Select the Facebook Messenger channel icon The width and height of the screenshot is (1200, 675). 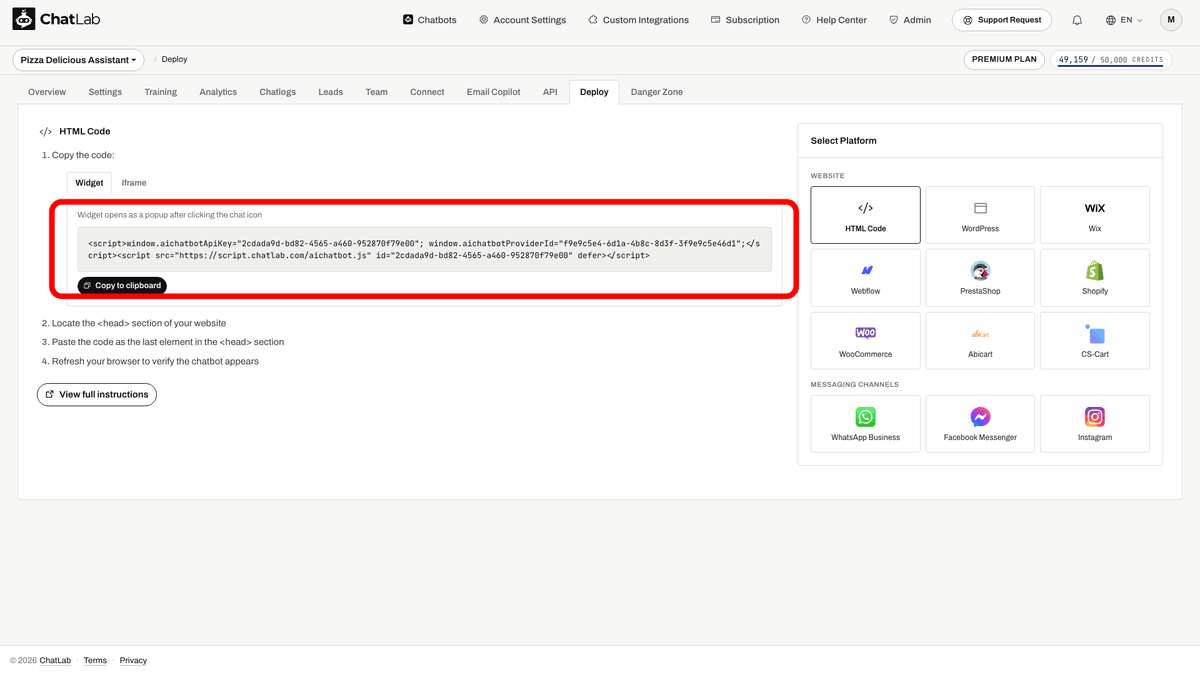(x=980, y=417)
